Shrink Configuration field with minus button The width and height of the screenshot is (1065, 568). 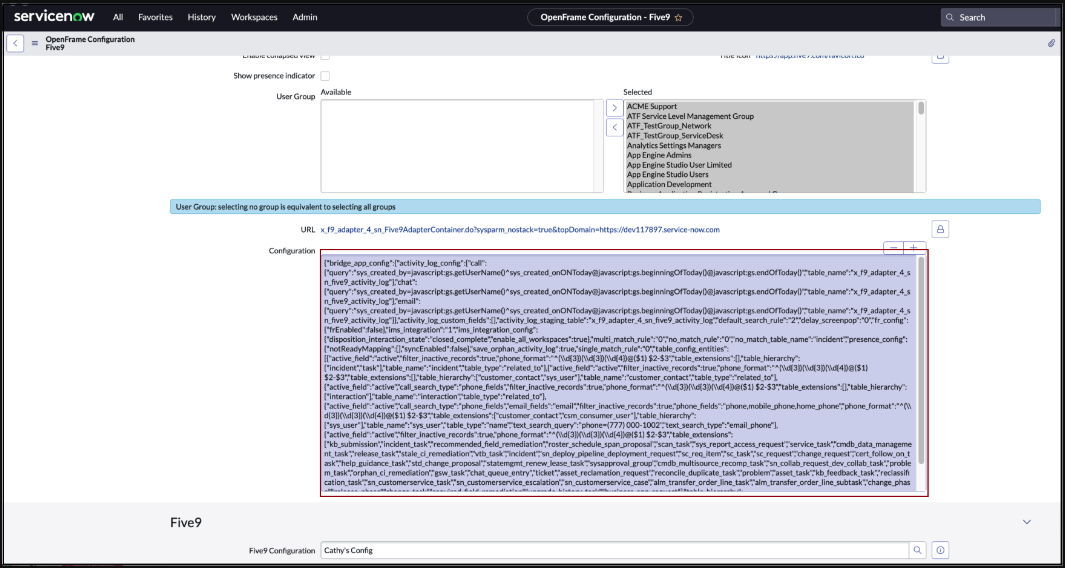coord(893,248)
